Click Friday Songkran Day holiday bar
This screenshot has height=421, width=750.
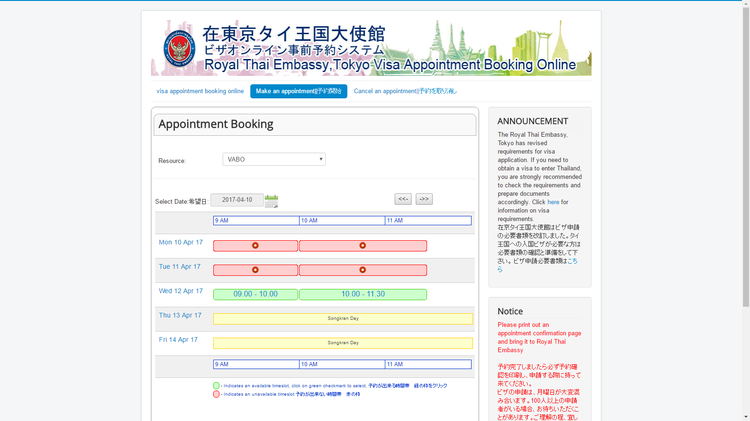click(343, 343)
